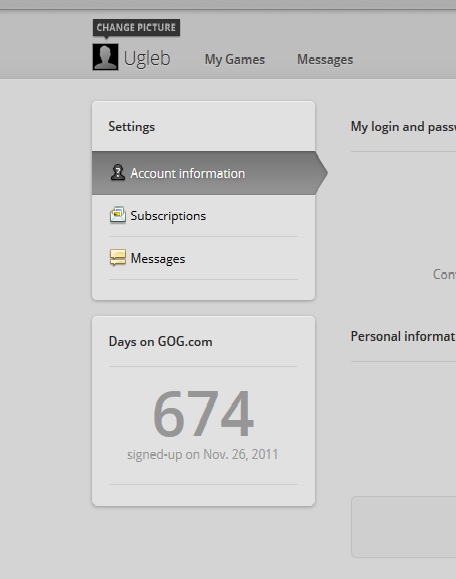Open the My Games tab
456x579 pixels.
tap(235, 59)
